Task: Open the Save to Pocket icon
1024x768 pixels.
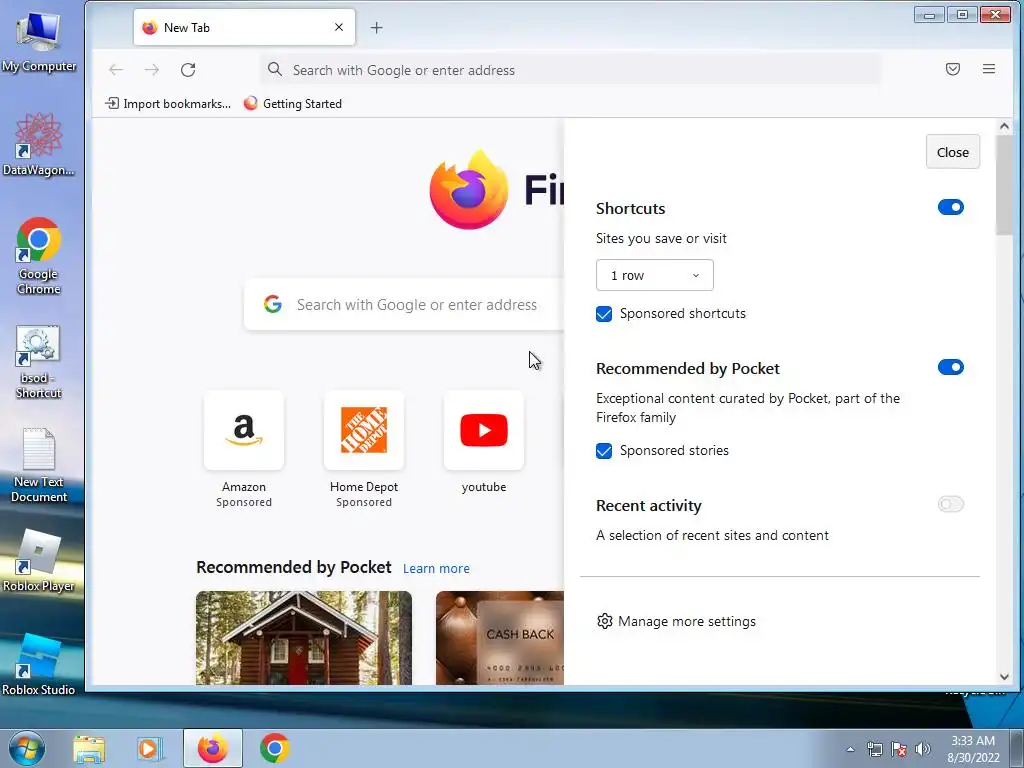Action: tap(953, 69)
